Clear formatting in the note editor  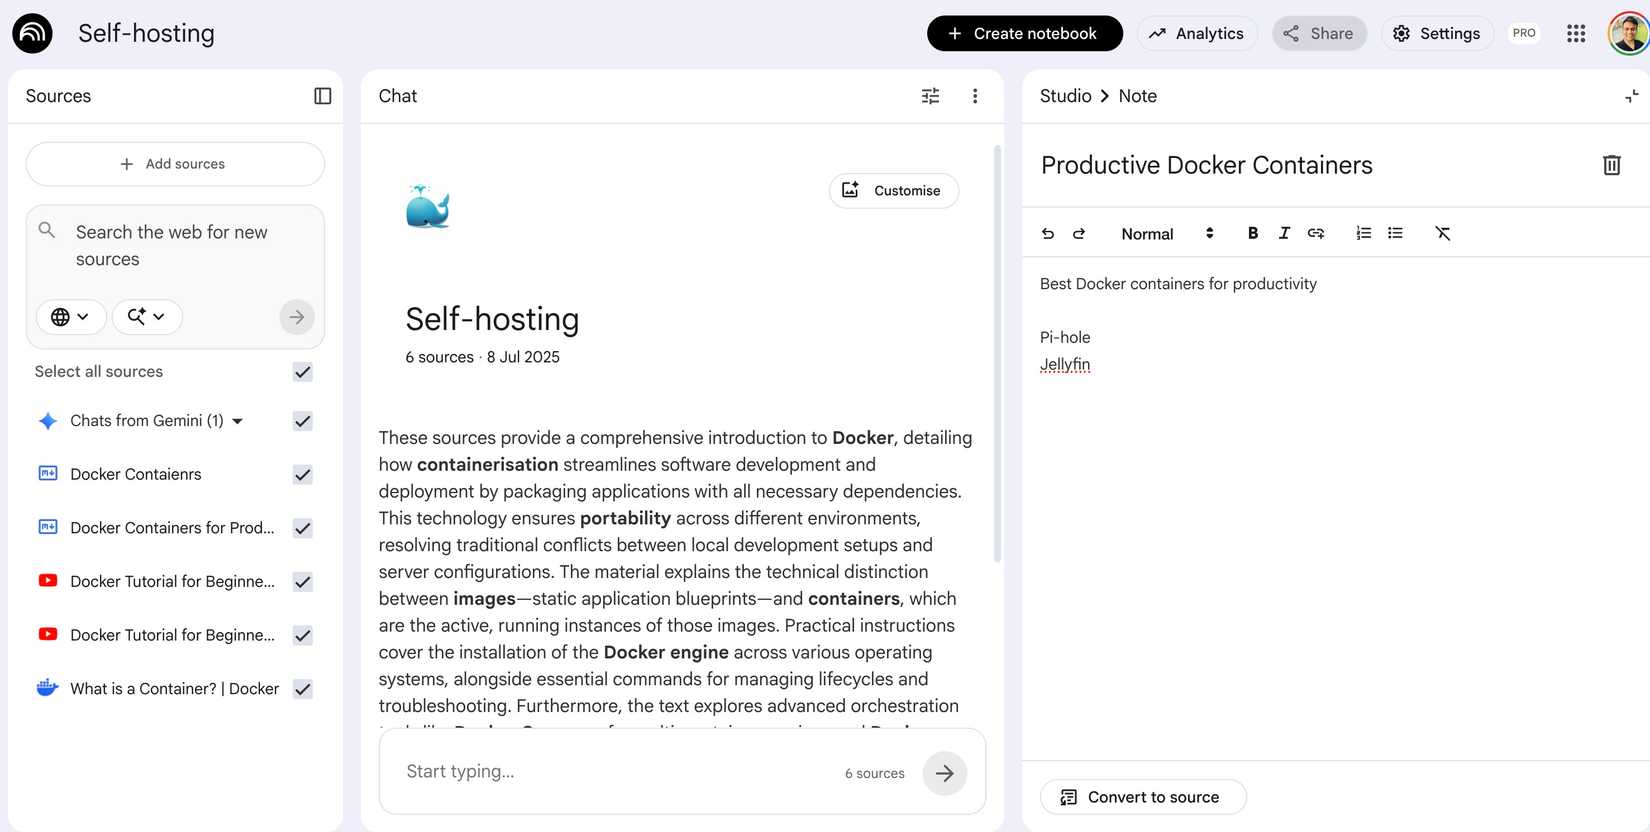click(x=1442, y=233)
